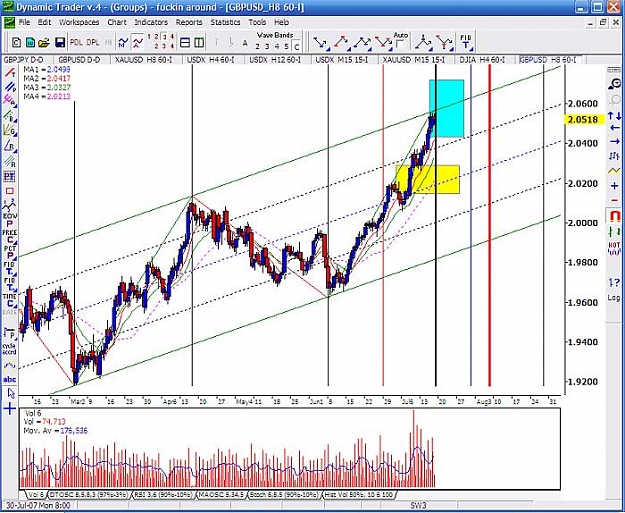Toggle Wave Band C
The image size is (625, 513).
coord(297,47)
